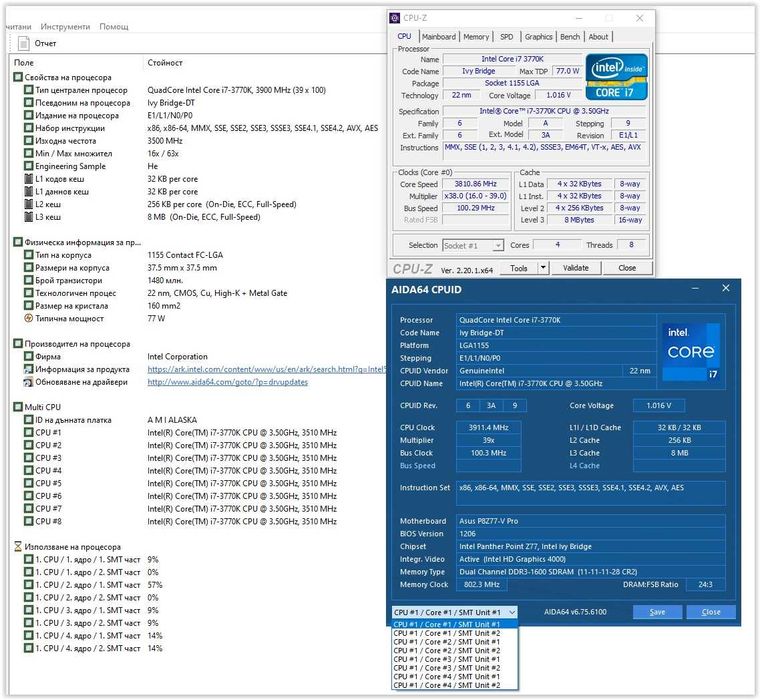
Task: Open the Инструменти menu
Action: (65, 27)
